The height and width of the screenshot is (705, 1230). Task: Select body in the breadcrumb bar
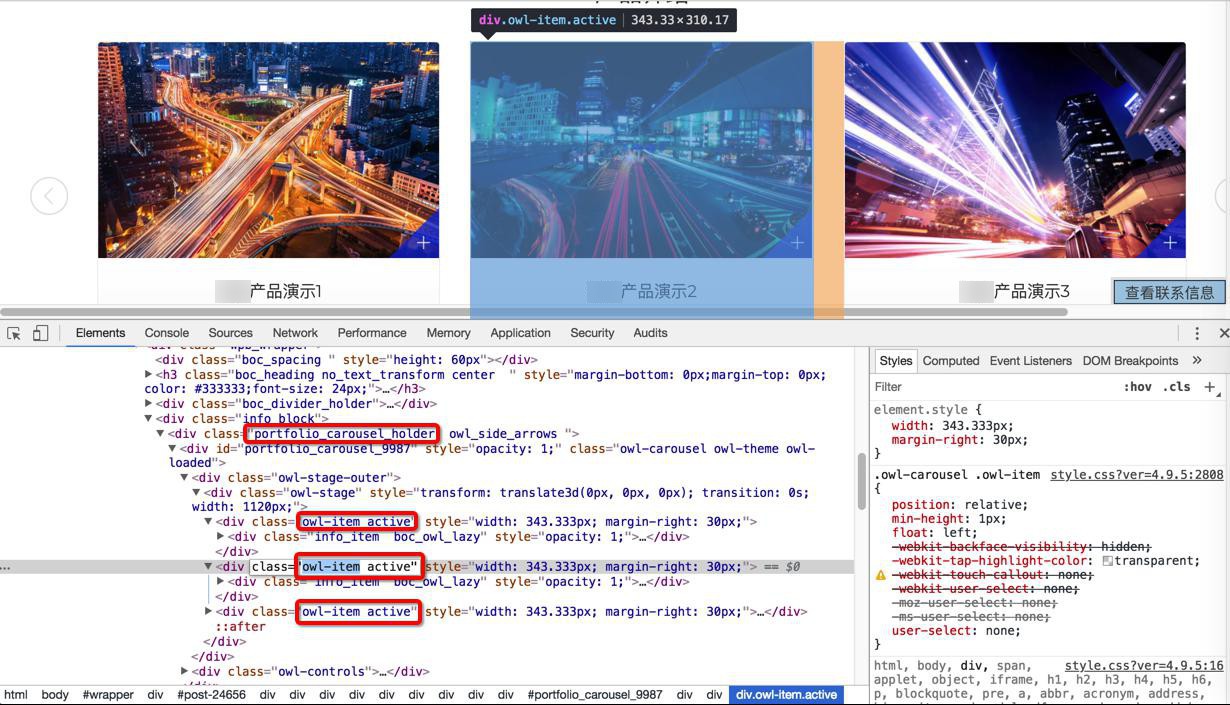[x=55, y=695]
